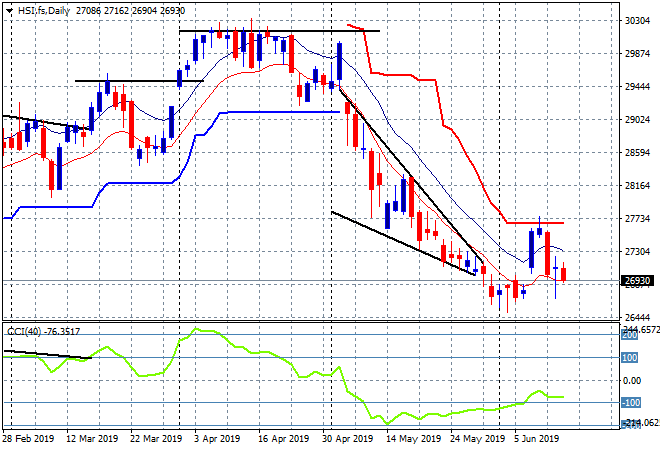
Task: Select the CCI(40) indicator label
Action: coord(24,332)
